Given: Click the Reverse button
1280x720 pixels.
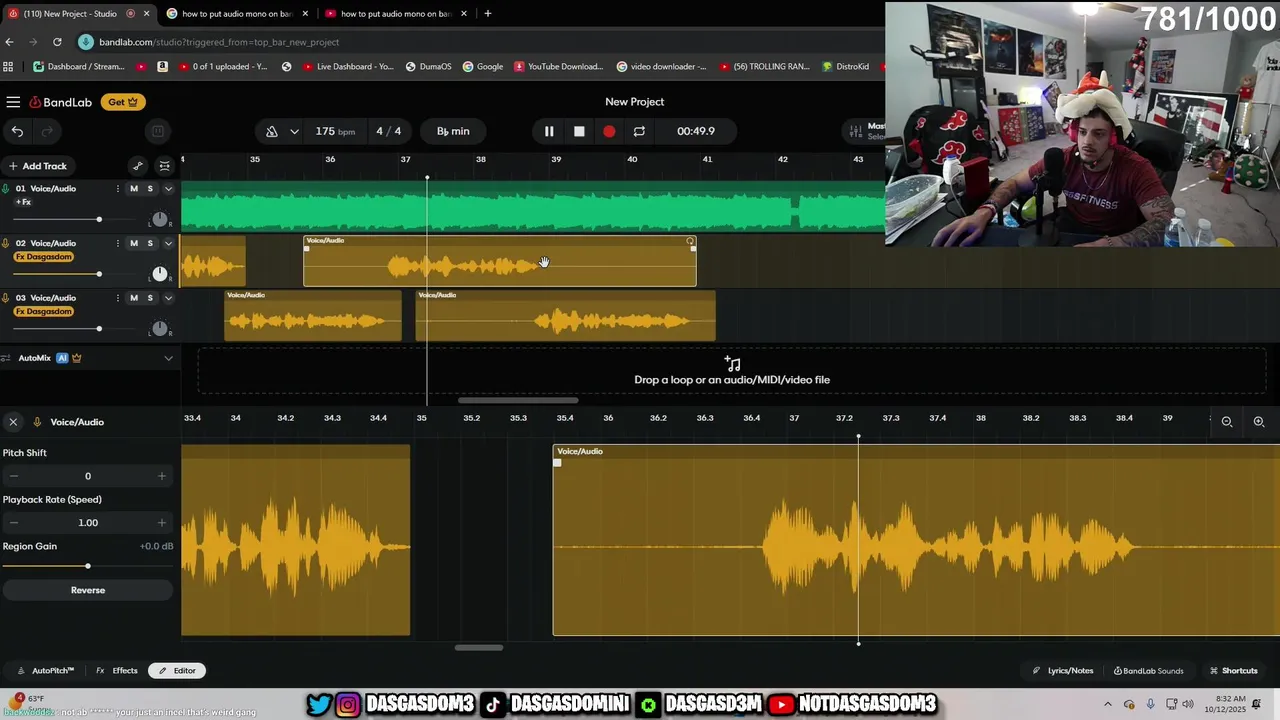Looking at the screenshot, I should click(88, 590).
